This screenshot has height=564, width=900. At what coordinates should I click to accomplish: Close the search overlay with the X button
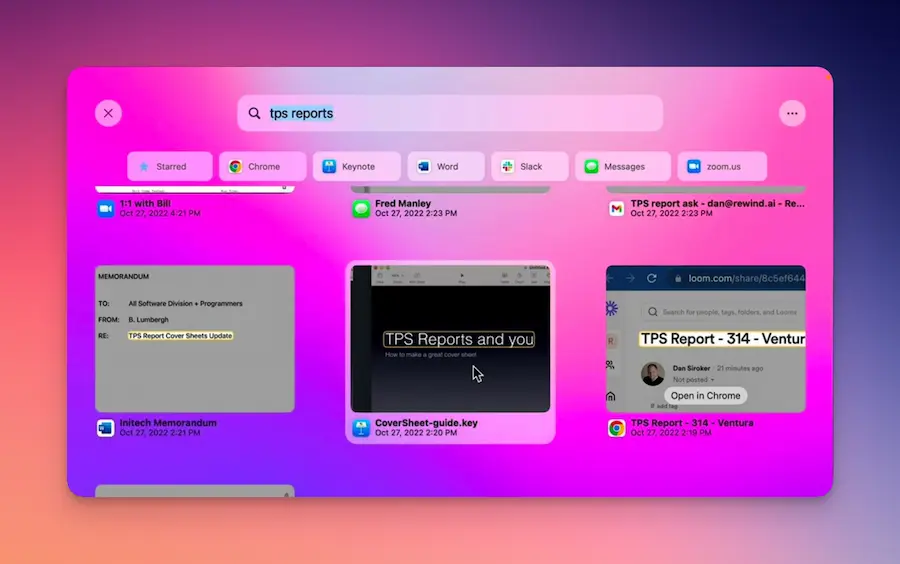tap(108, 114)
